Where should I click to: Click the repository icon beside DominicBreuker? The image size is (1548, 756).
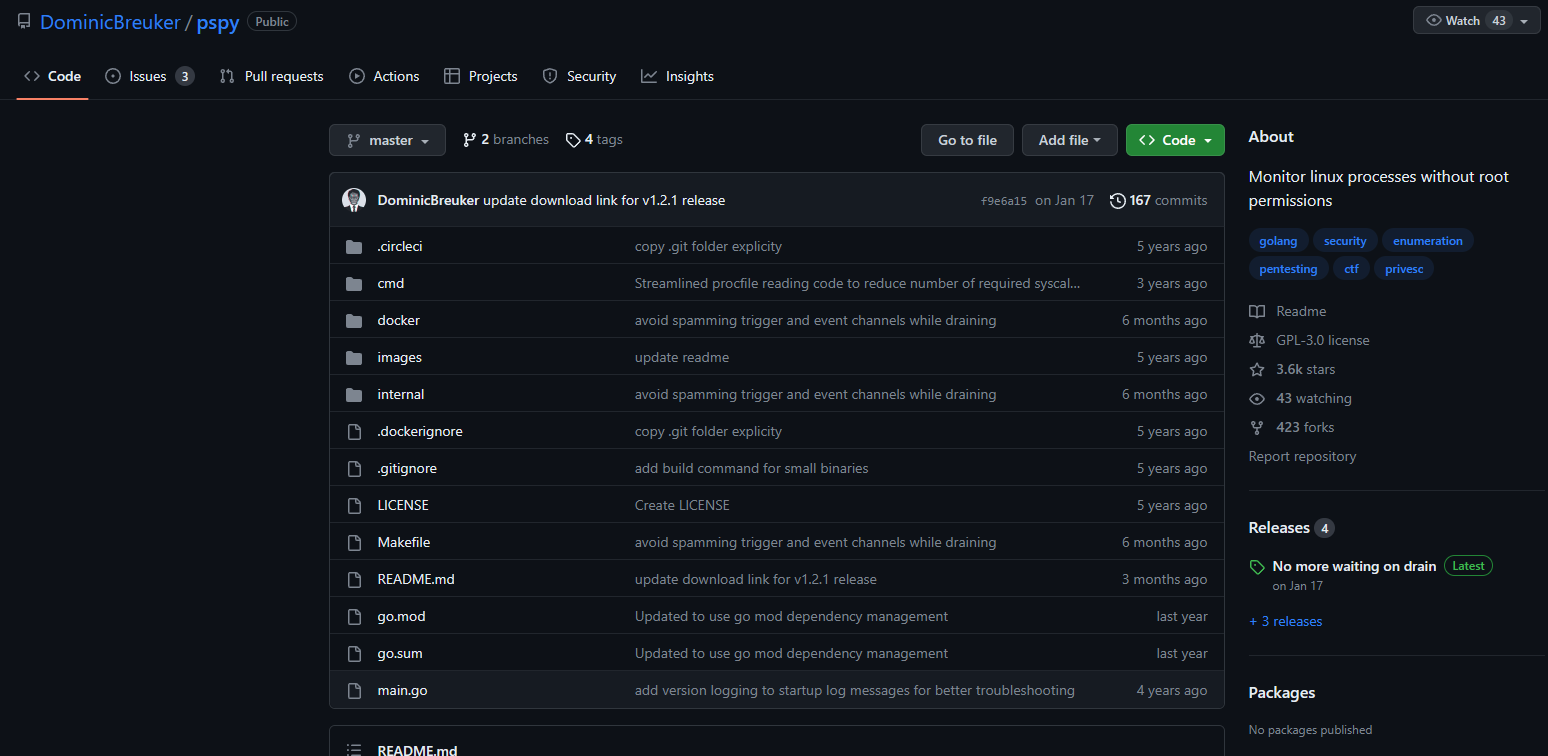tap(24, 21)
